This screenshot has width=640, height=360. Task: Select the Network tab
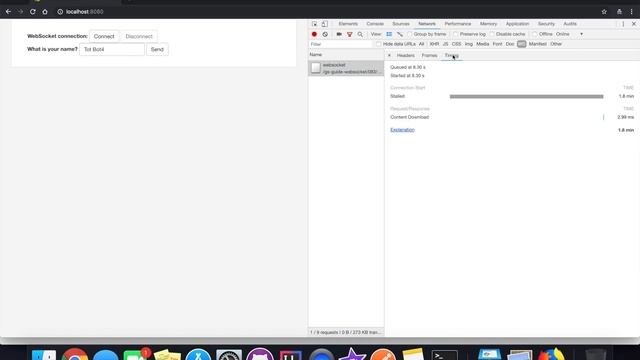coord(427,24)
